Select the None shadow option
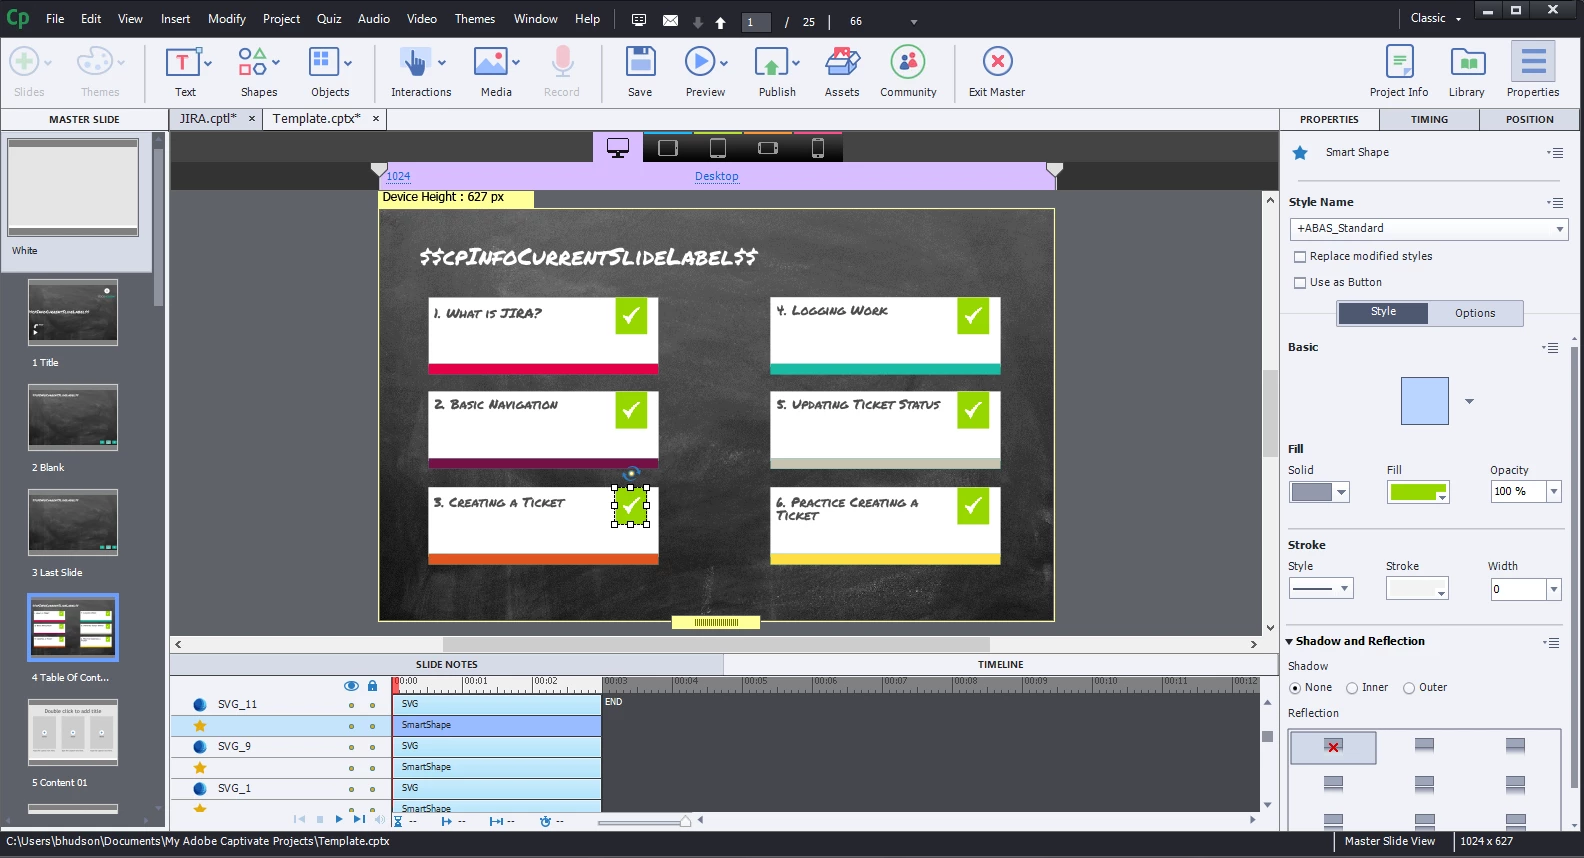1584x858 pixels. (x=1295, y=688)
